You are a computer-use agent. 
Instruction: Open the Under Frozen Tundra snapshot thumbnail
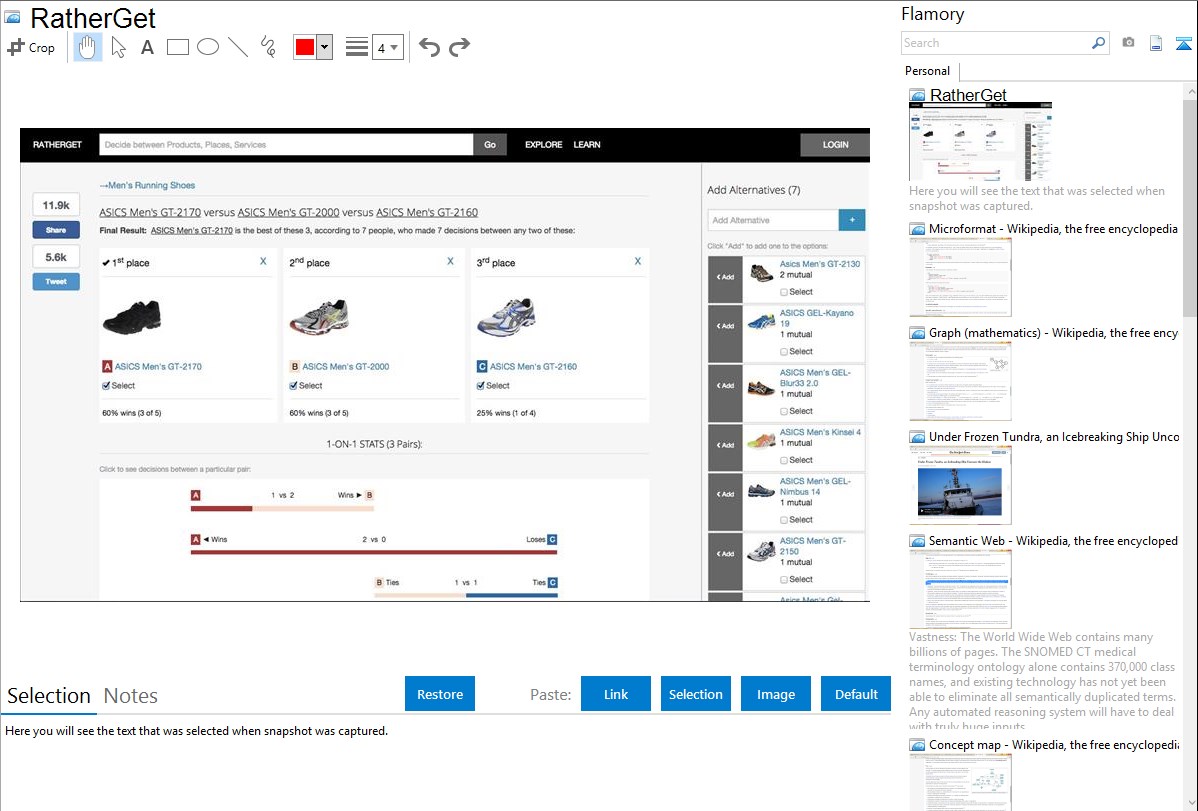pyautogui.click(x=960, y=485)
